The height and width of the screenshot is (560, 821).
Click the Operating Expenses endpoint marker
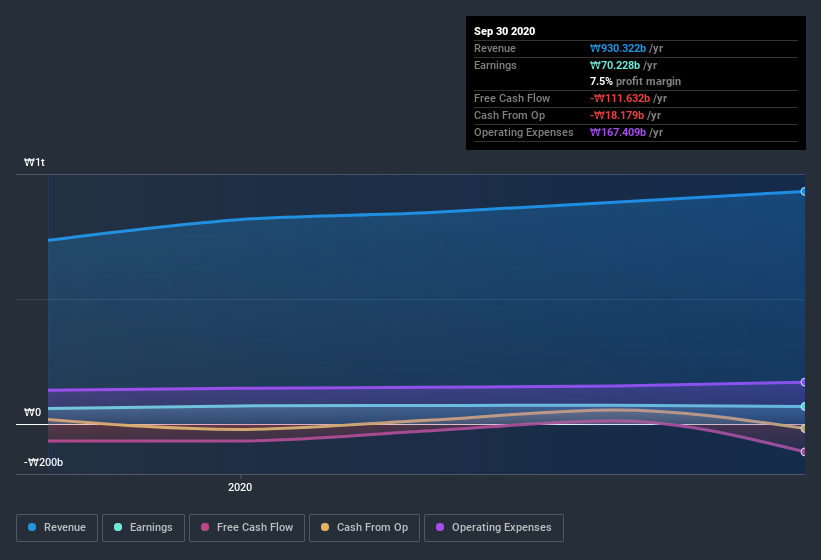803,382
